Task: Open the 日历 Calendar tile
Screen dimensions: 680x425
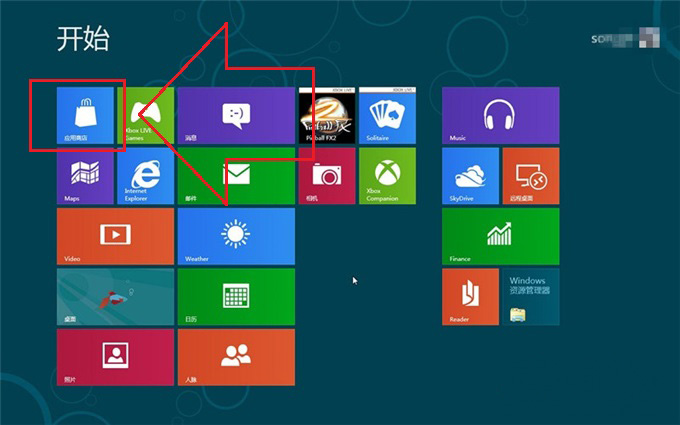Action: (x=236, y=297)
